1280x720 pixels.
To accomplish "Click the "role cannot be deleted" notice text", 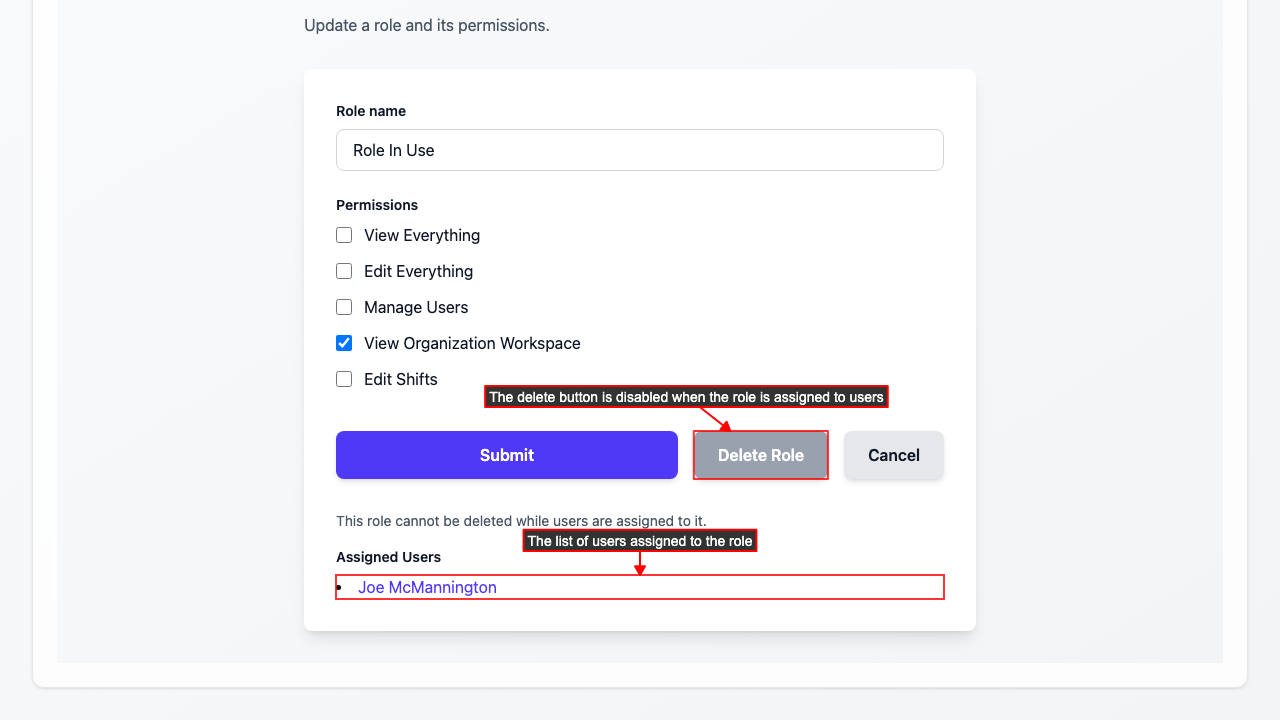I will tap(521, 521).
